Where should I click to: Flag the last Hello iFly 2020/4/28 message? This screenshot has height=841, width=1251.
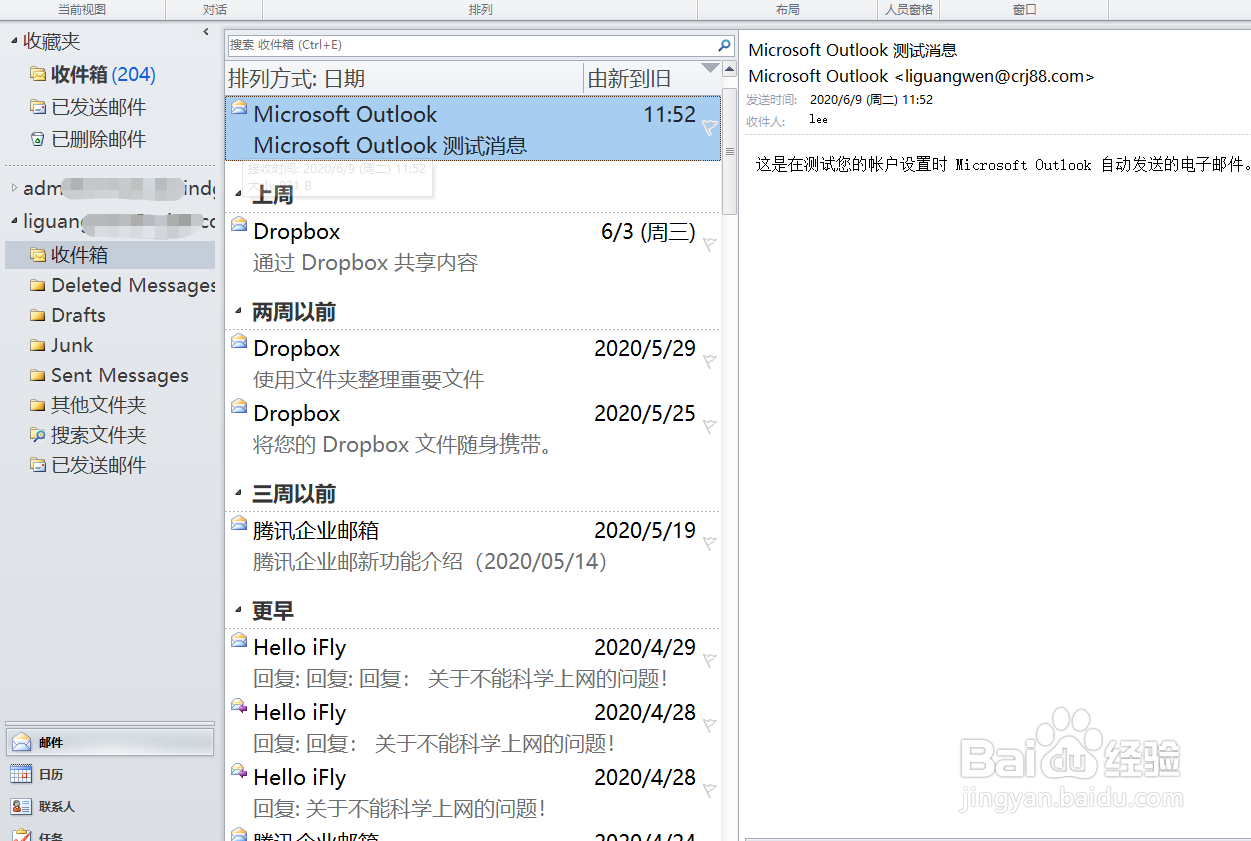pyautogui.click(x=709, y=790)
